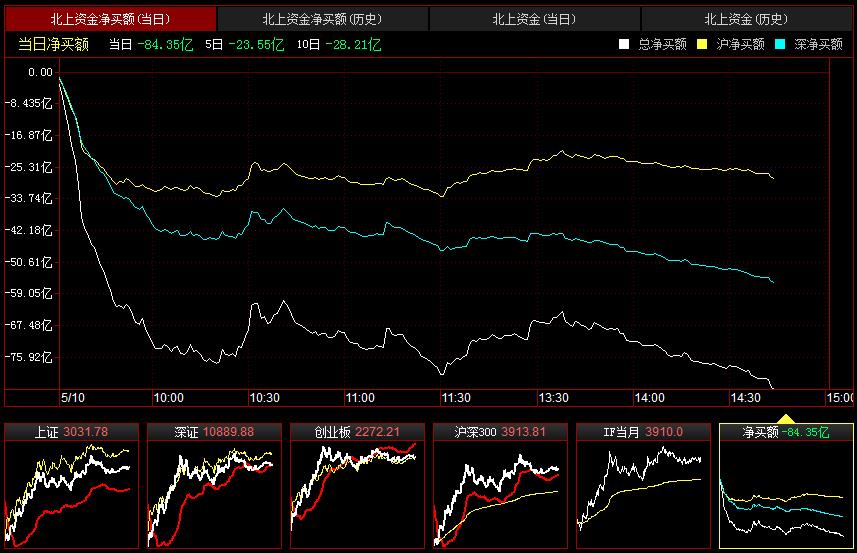Click the yellow triangle marker above 净买额

pyautogui.click(x=786, y=418)
